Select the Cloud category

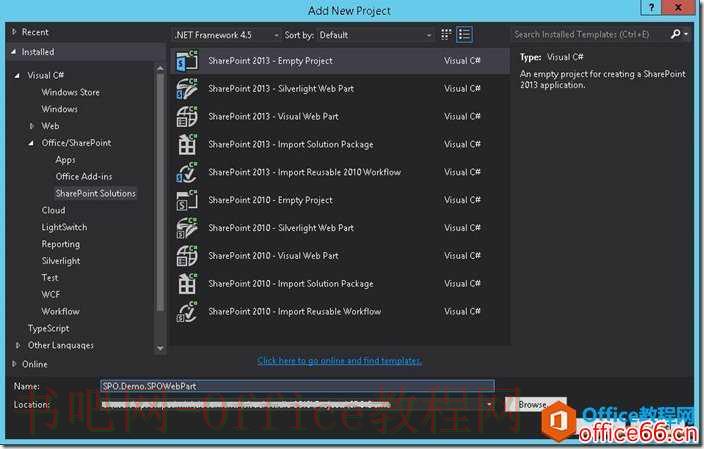pyautogui.click(x=53, y=210)
